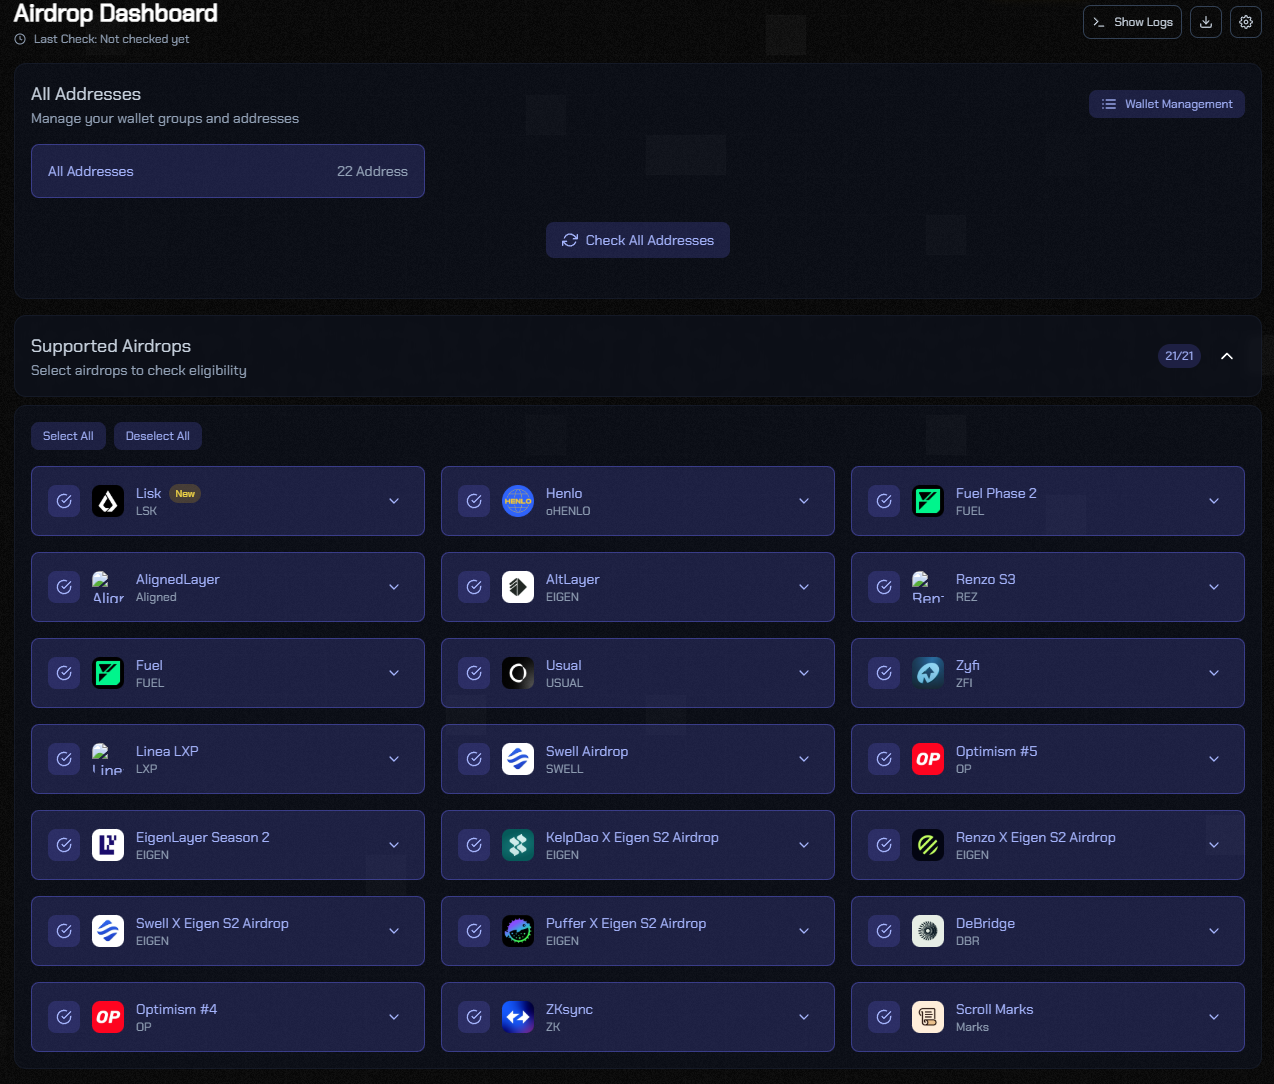Click the ZKsync logo icon
1274x1084 pixels.
[518, 1017]
